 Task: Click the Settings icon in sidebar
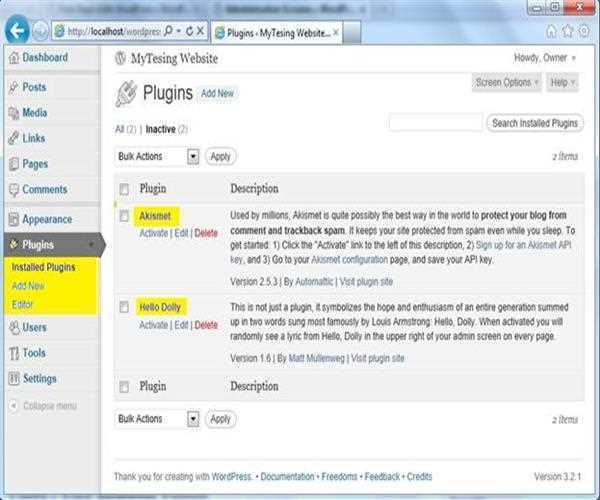12,378
